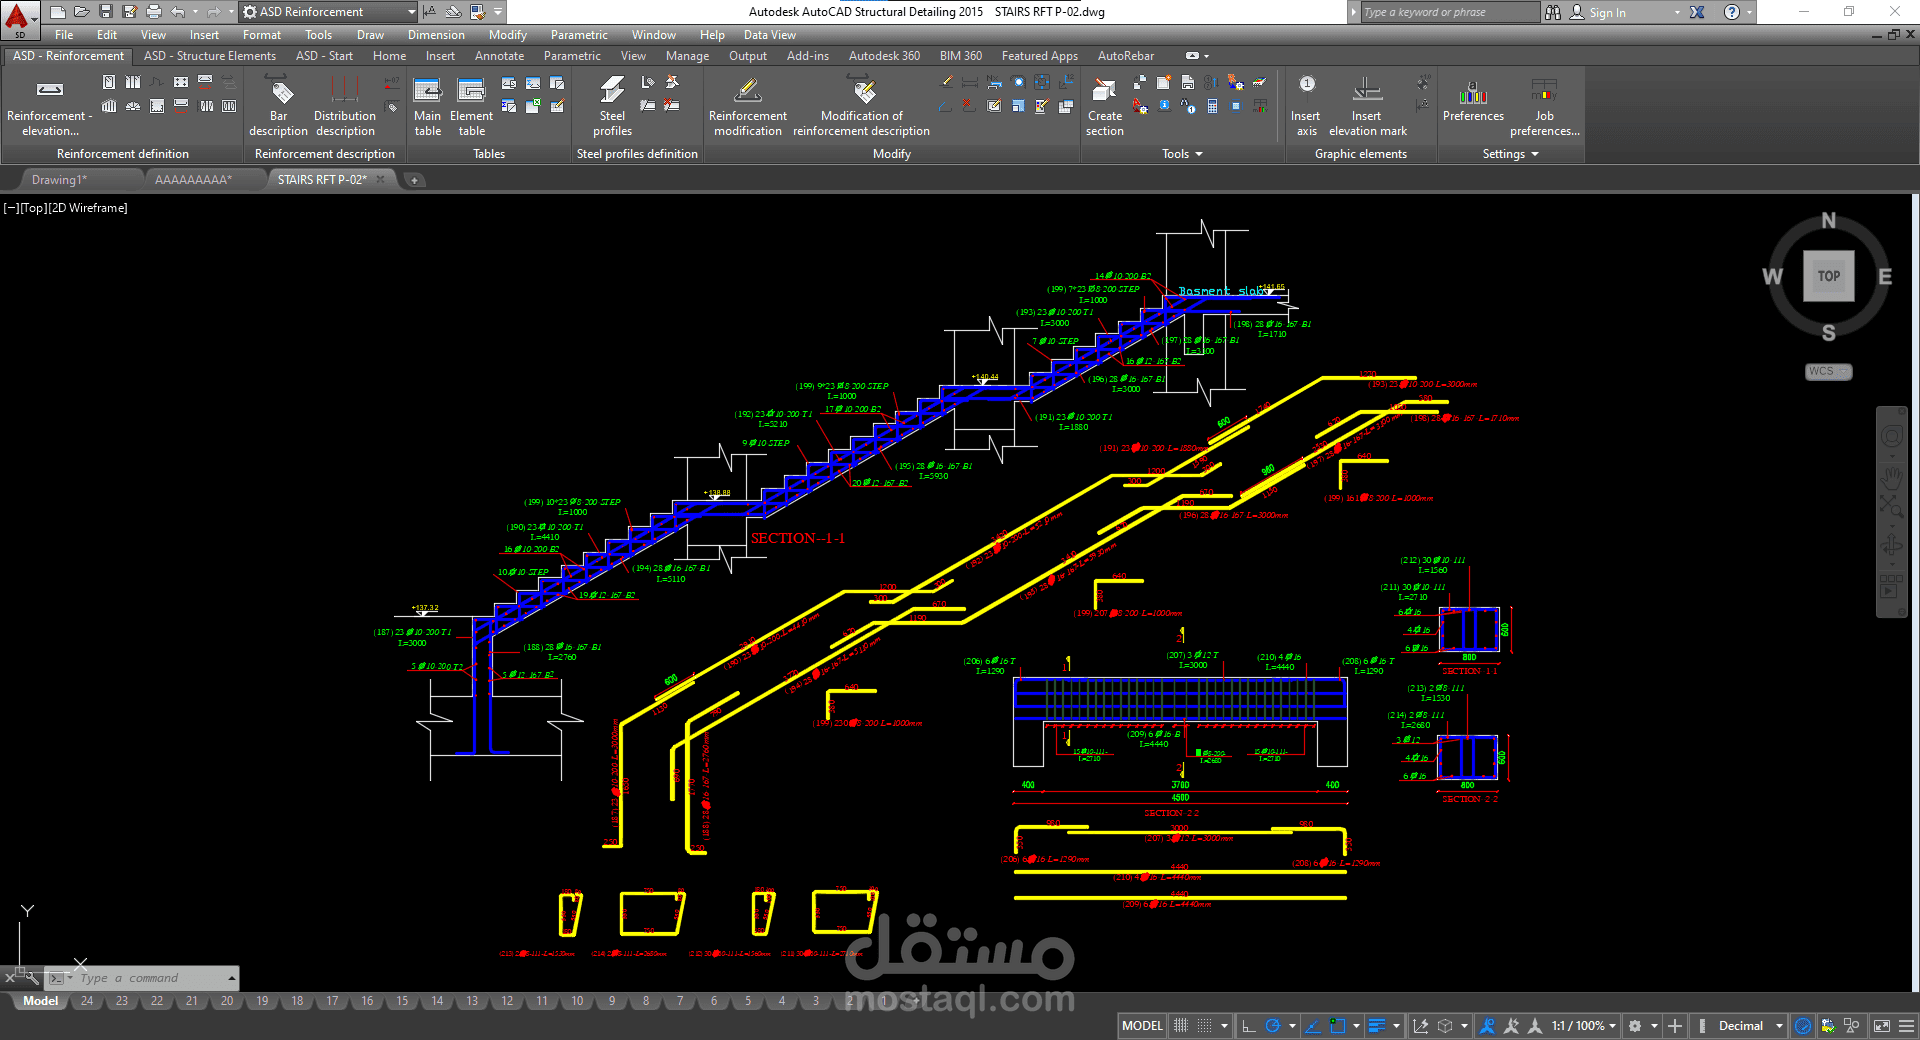This screenshot has width=1920, height=1040.
Task: Select Modification of reinforcement description
Action: (861, 106)
